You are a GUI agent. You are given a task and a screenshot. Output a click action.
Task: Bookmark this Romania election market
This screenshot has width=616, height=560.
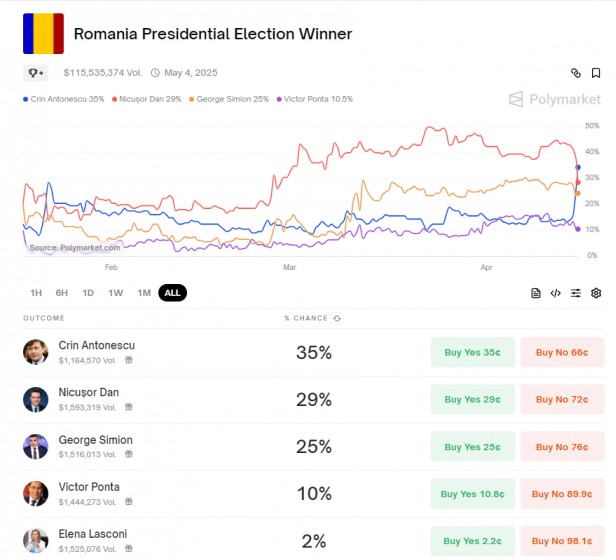596,73
